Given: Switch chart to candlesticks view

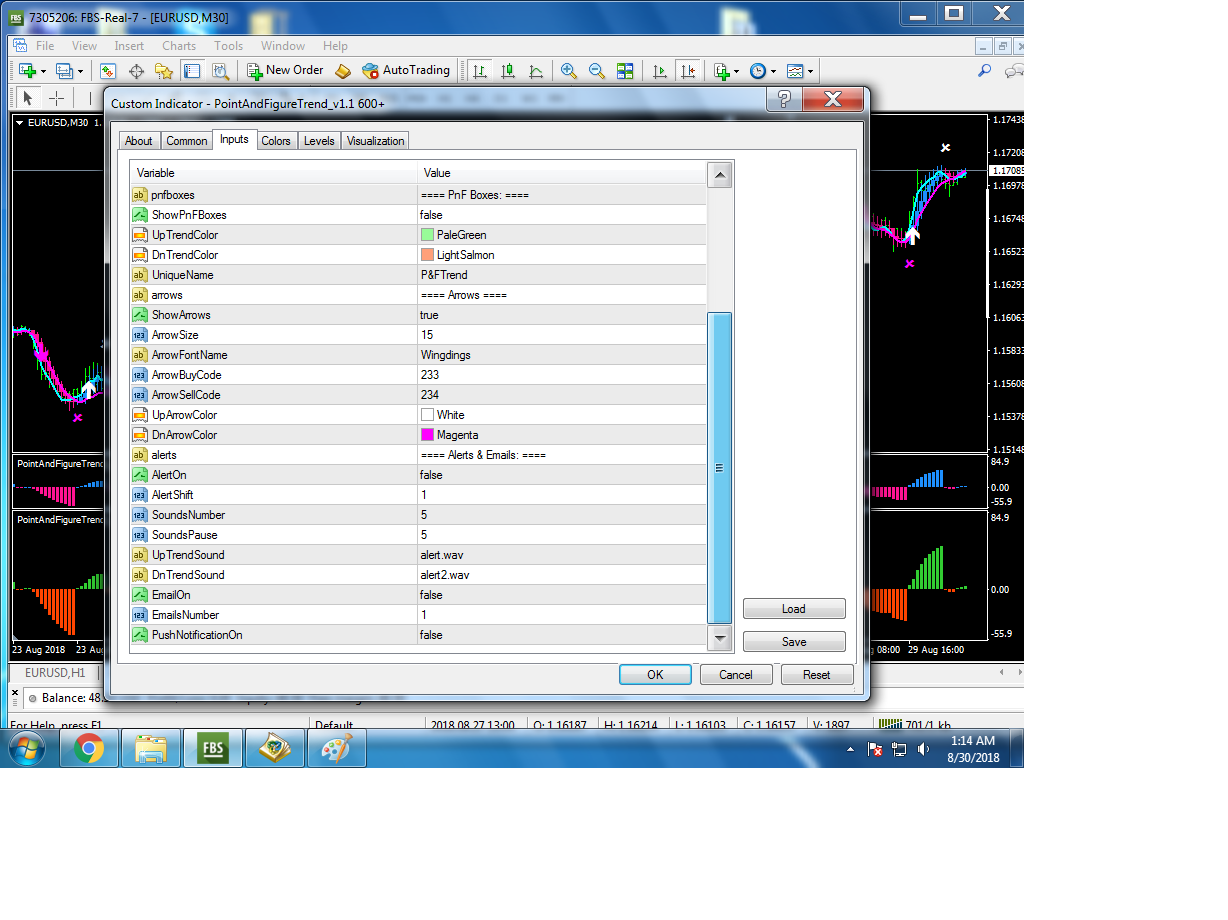Looking at the screenshot, I should 508,71.
